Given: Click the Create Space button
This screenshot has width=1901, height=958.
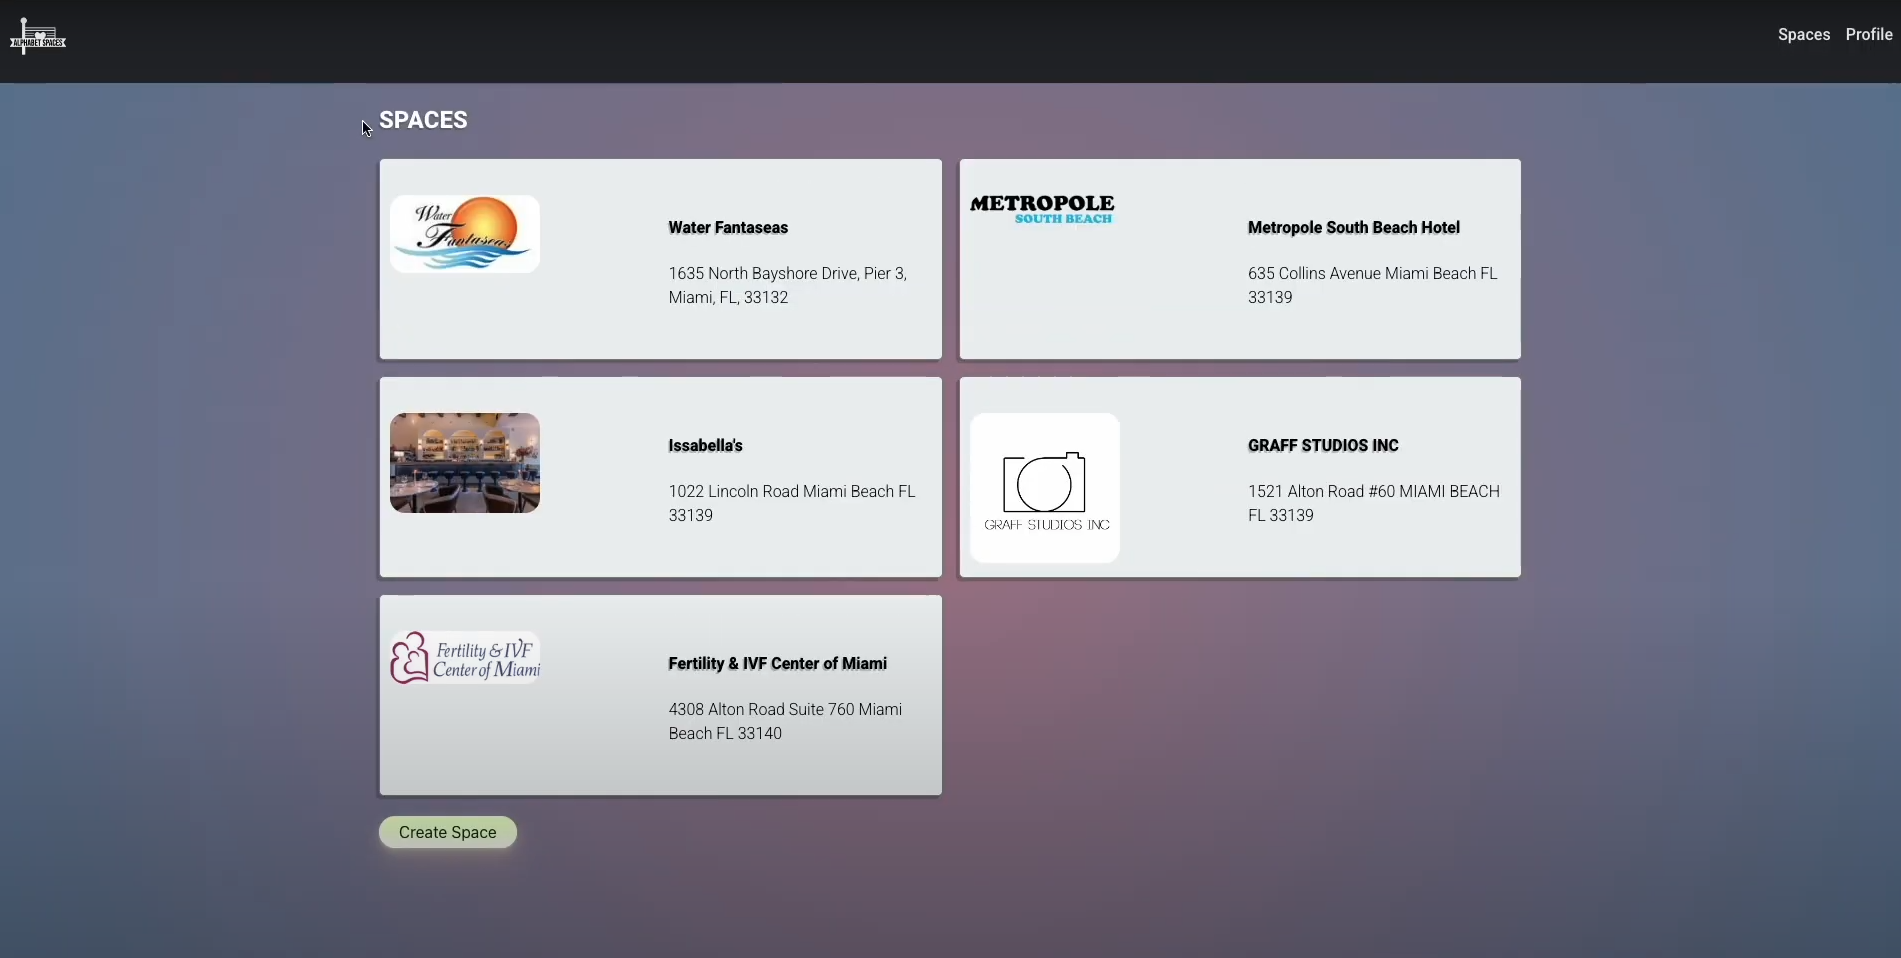Looking at the screenshot, I should click(448, 832).
